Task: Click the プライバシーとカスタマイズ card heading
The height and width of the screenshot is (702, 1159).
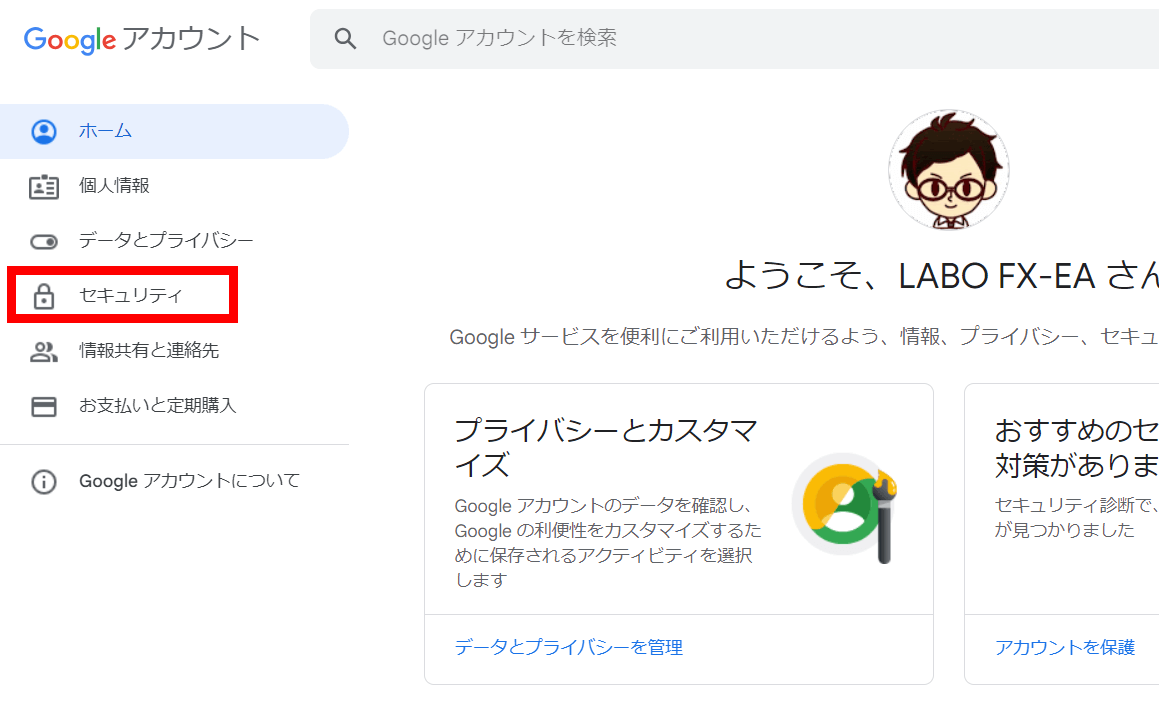Action: tap(606, 448)
